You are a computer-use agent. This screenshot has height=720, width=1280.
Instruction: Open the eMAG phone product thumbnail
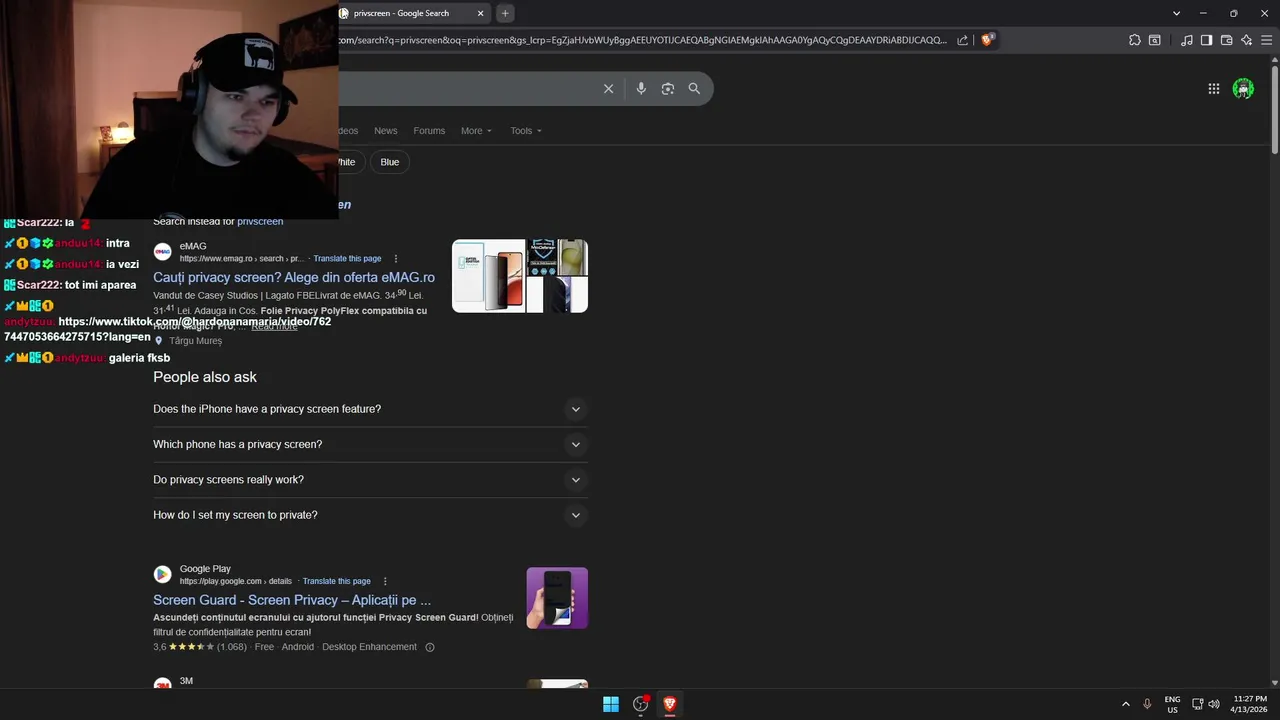[489, 276]
